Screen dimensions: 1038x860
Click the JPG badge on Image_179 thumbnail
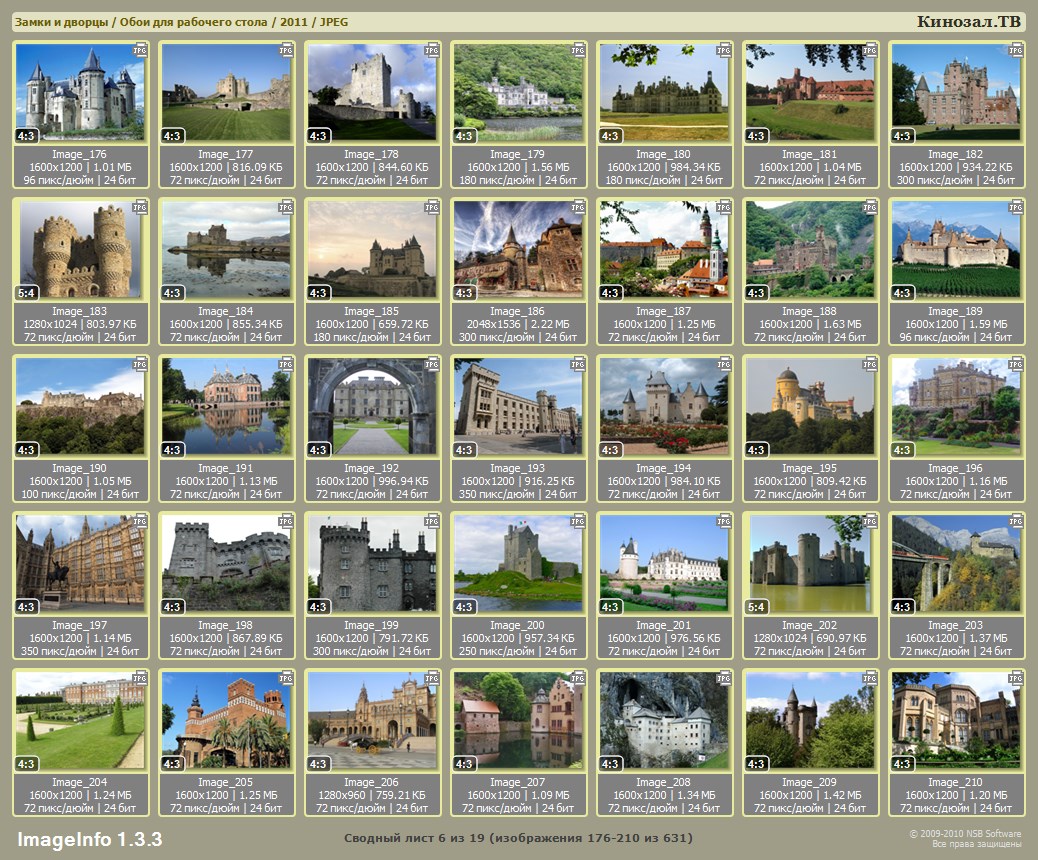[578, 50]
